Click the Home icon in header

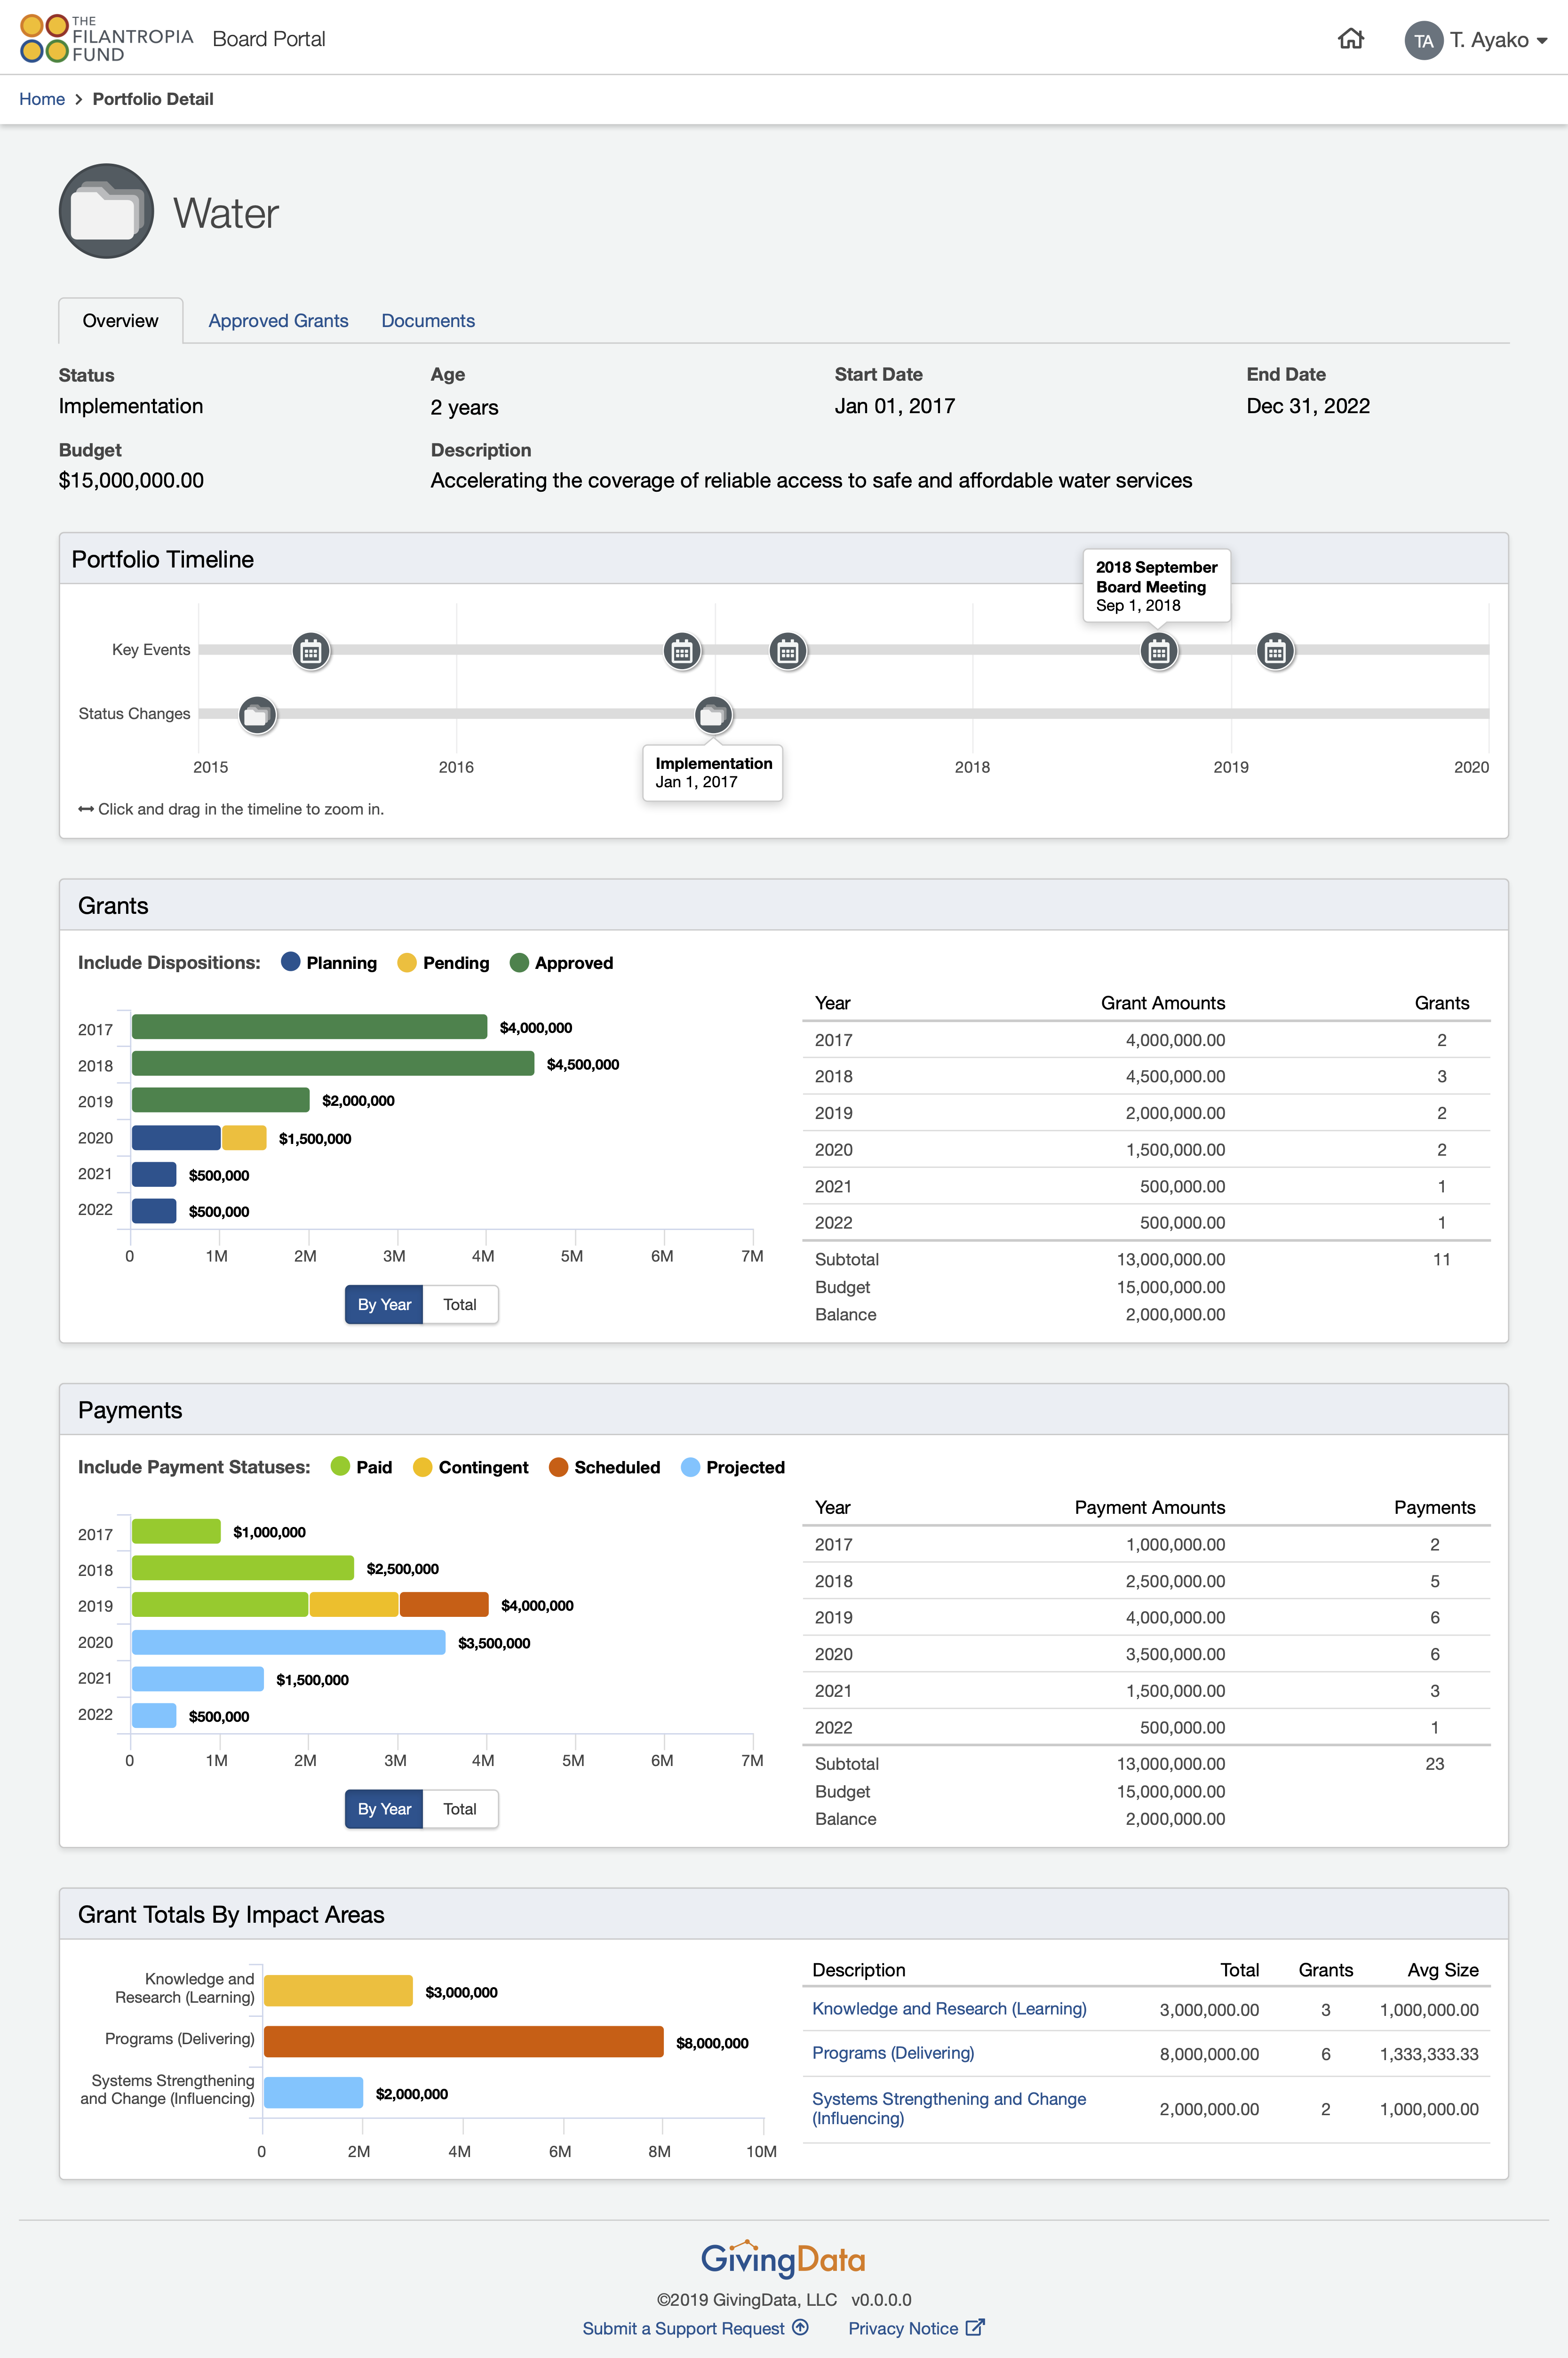click(x=1350, y=39)
